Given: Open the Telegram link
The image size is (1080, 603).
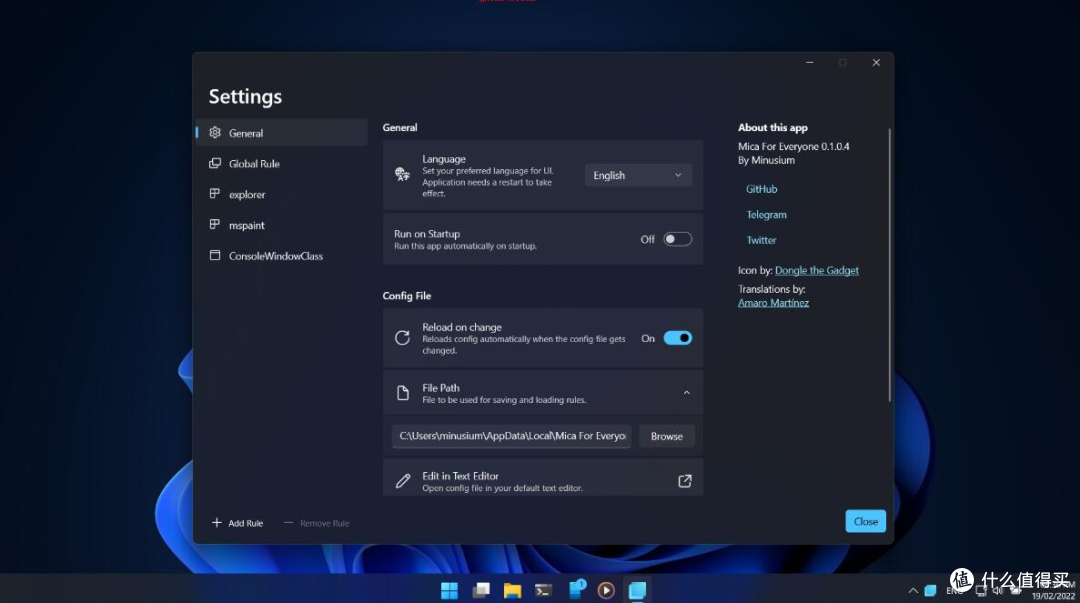Looking at the screenshot, I should pyautogui.click(x=766, y=215).
